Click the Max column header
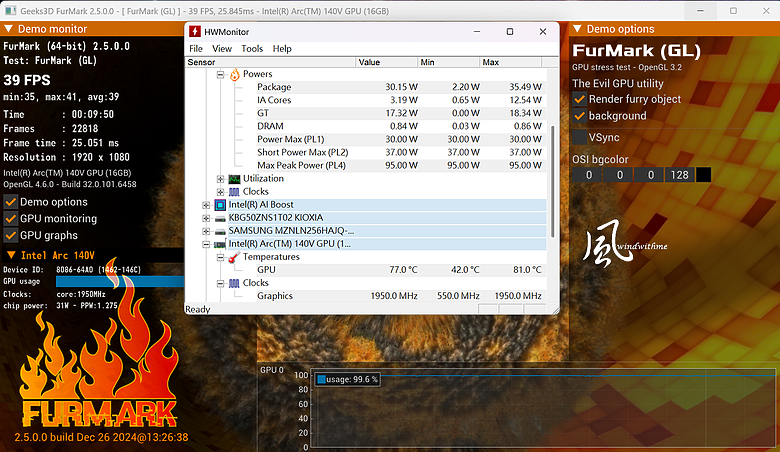 point(510,62)
